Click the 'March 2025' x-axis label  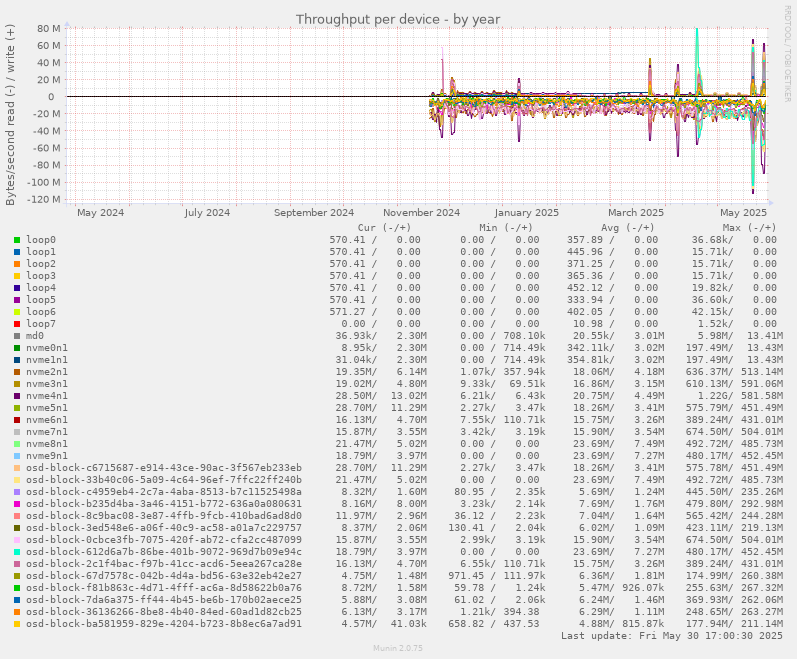pos(636,212)
